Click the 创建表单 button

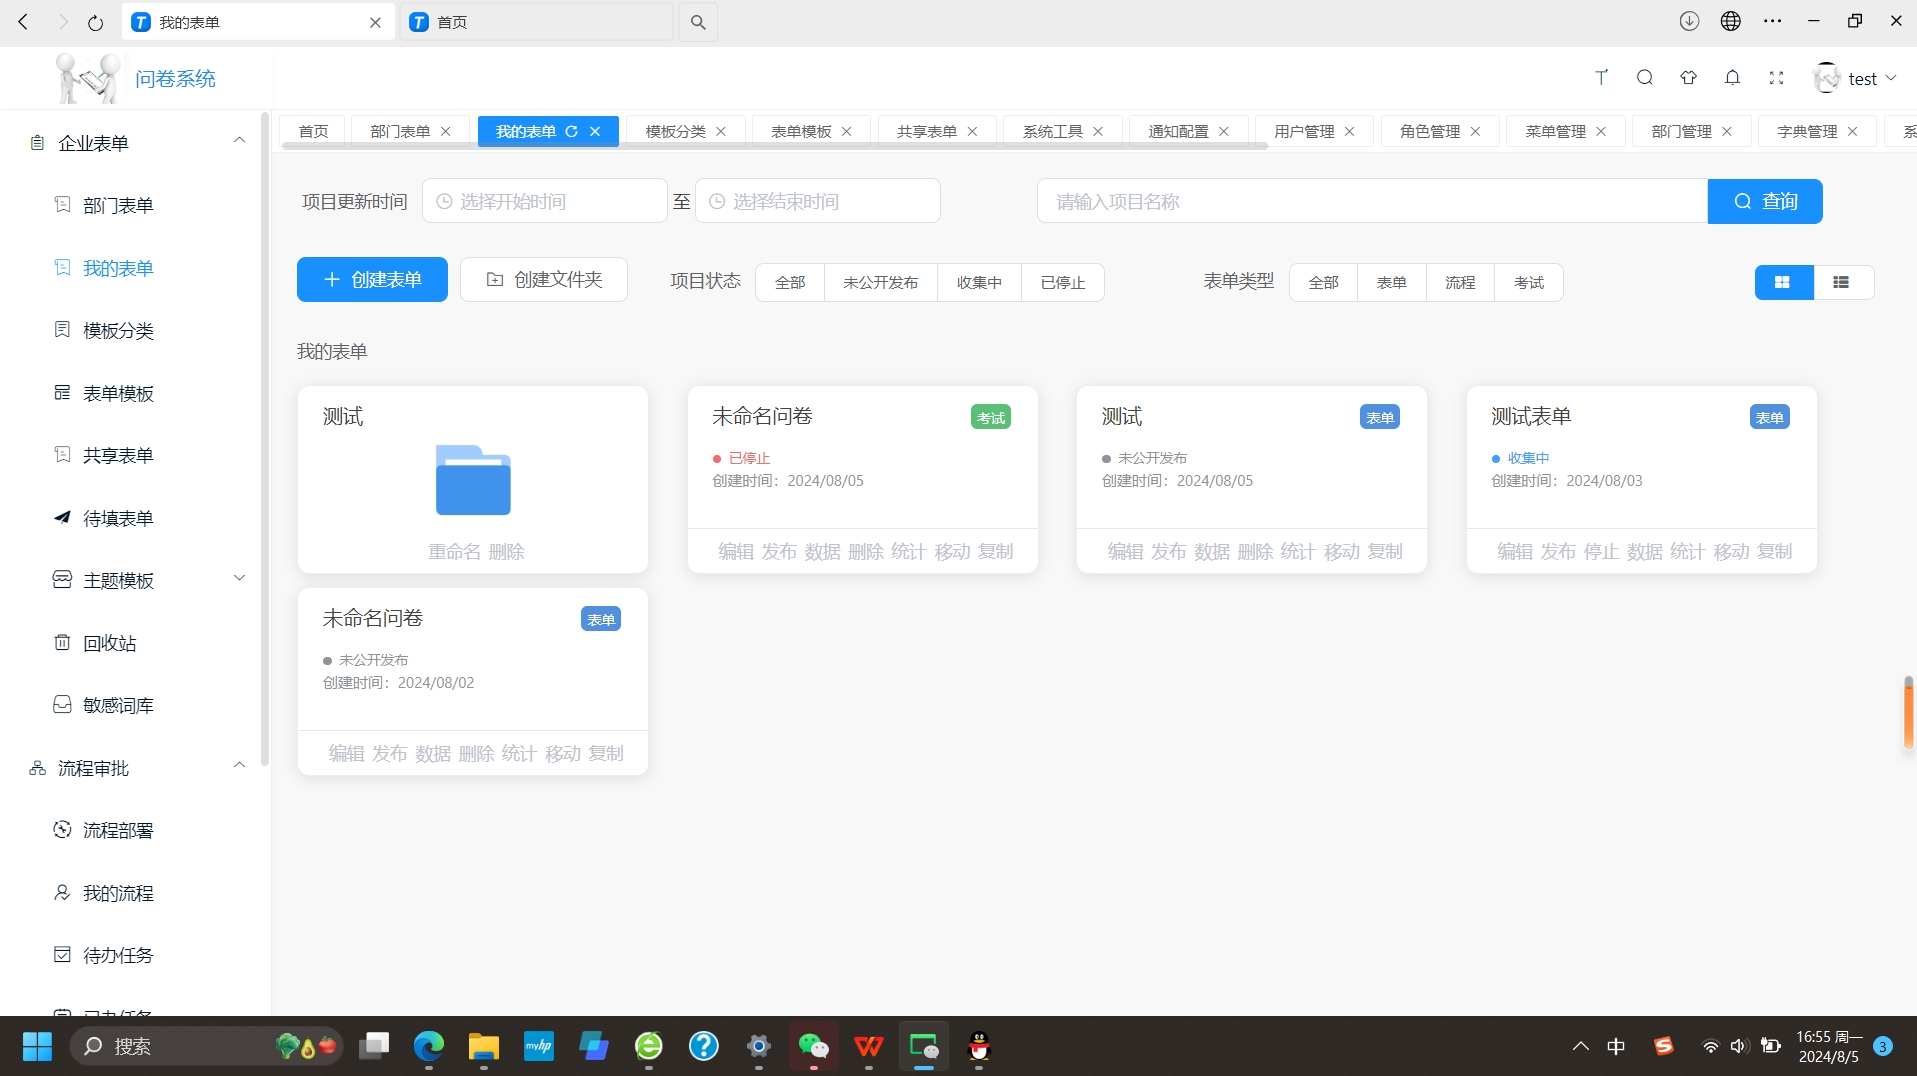pyautogui.click(x=372, y=279)
